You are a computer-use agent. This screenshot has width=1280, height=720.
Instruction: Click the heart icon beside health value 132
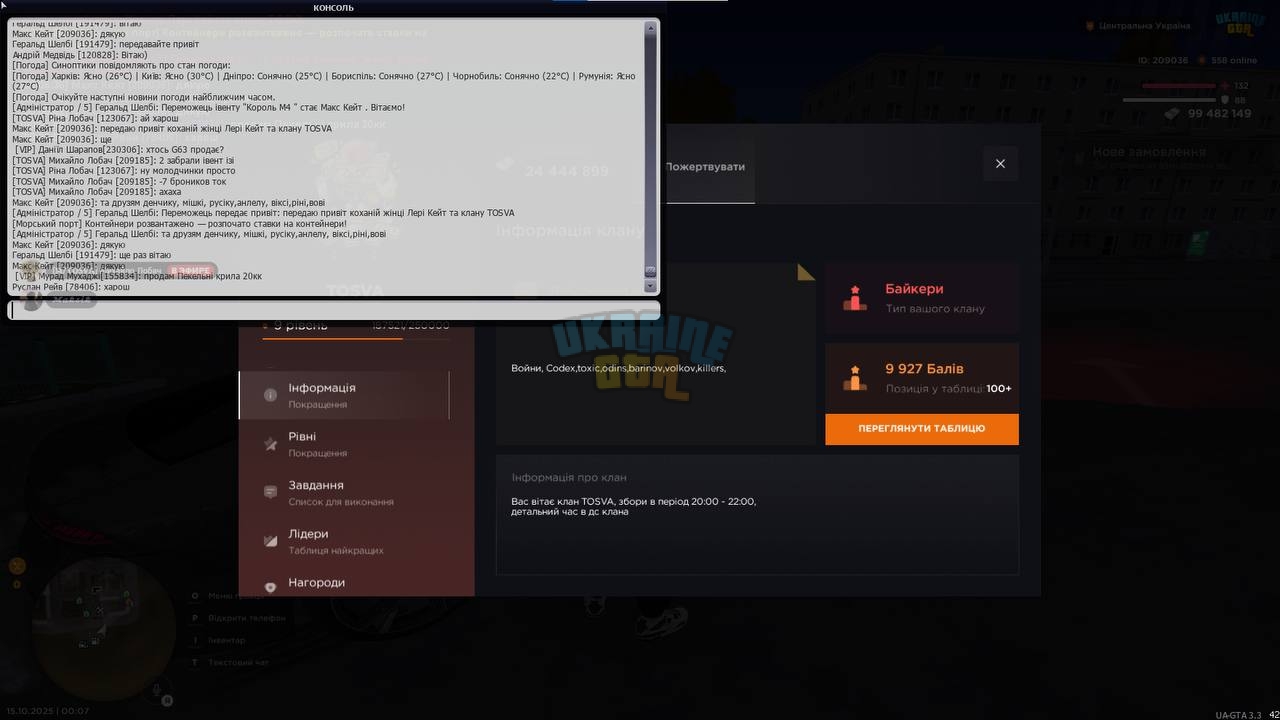point(1226,86)
